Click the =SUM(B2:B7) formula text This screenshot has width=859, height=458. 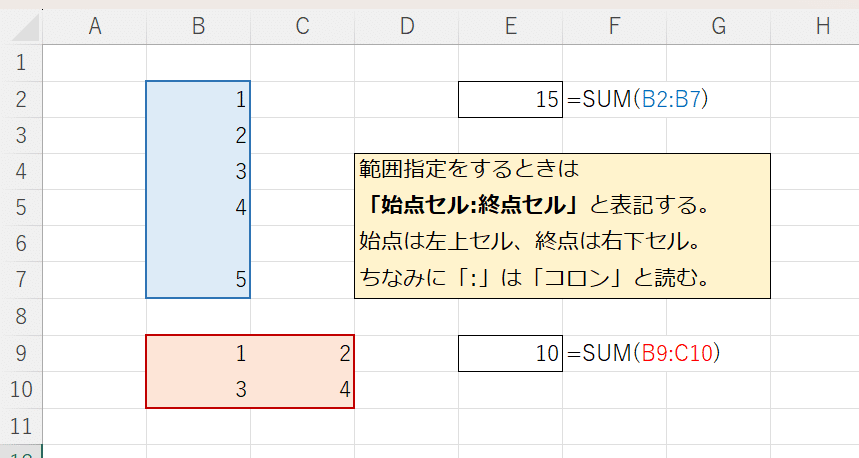click(x=638, y=99)
